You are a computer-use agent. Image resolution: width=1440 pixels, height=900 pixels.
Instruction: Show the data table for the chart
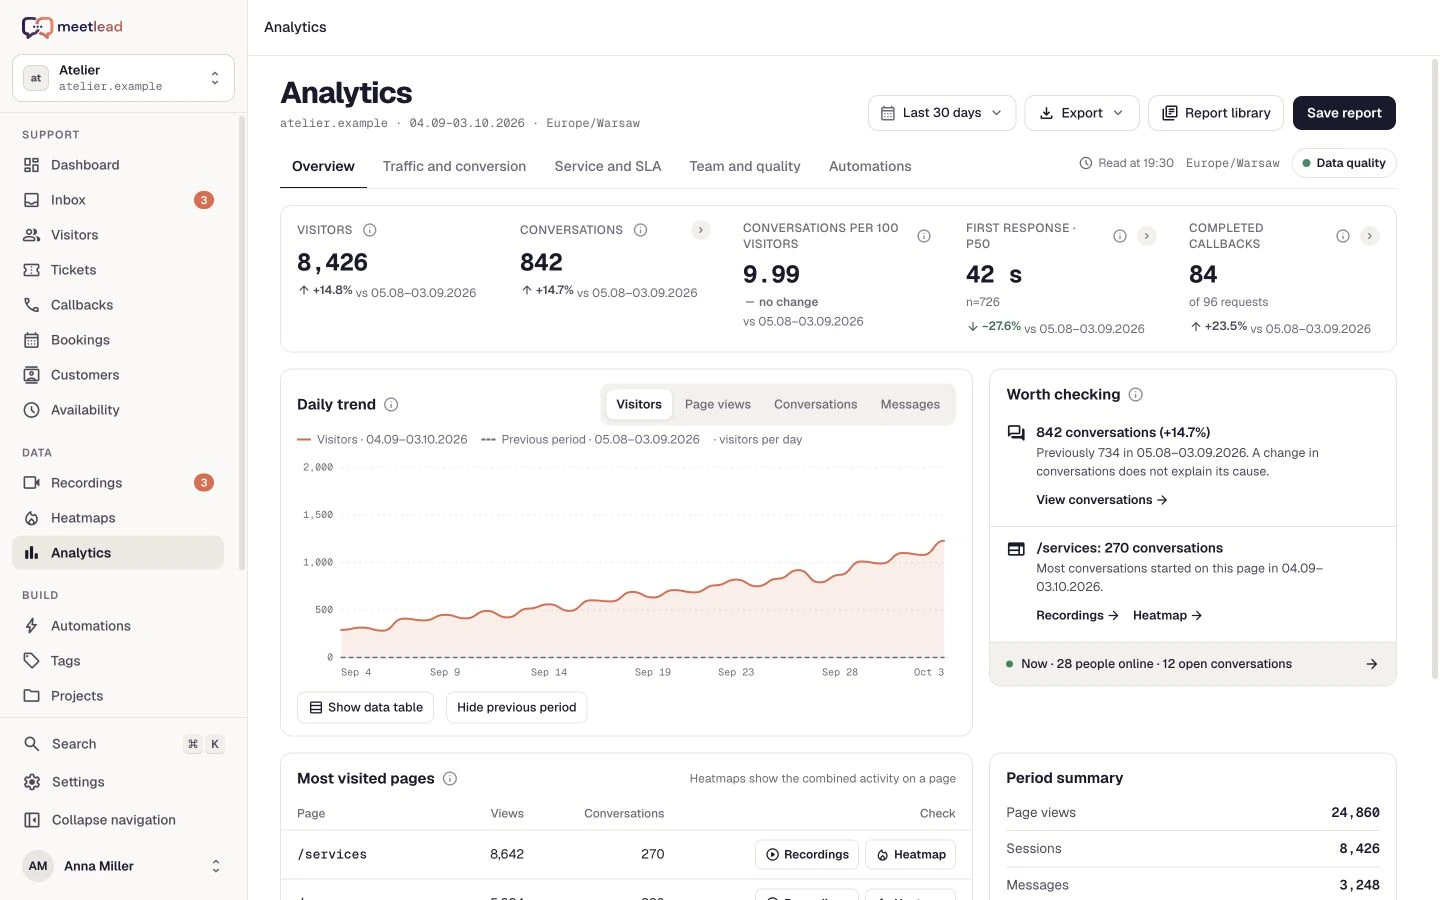[x=365, y=707]
